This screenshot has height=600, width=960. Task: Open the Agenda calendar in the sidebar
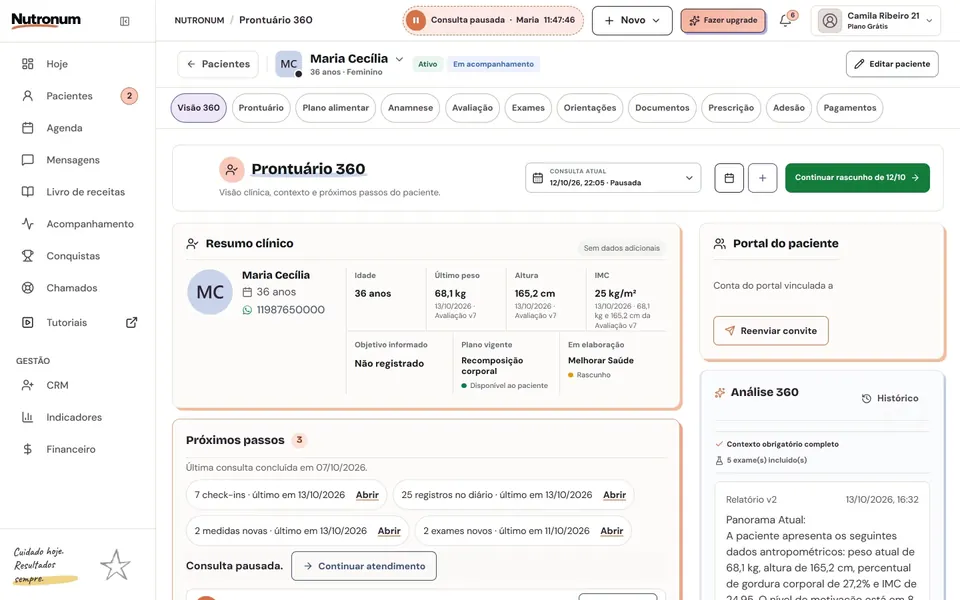pyautogui.click(x=78, y=128)
